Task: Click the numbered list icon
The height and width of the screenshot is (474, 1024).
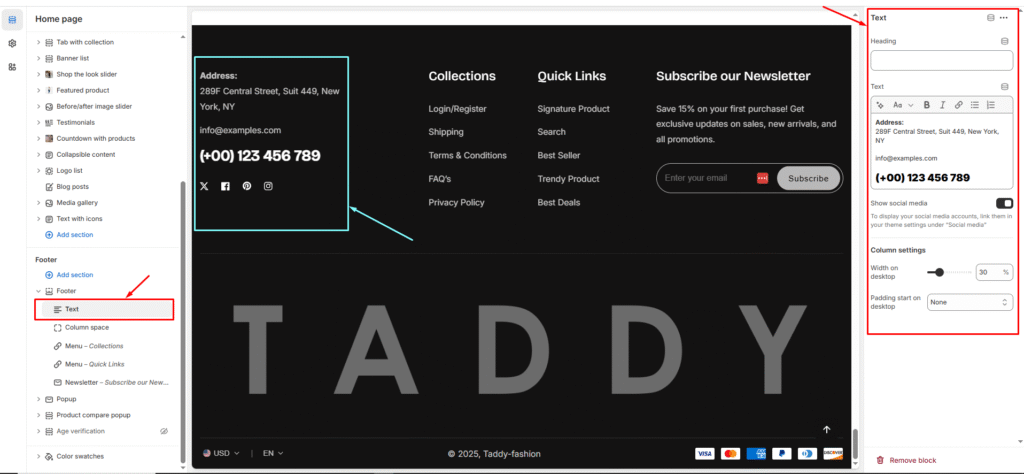Action: [991, 104]
